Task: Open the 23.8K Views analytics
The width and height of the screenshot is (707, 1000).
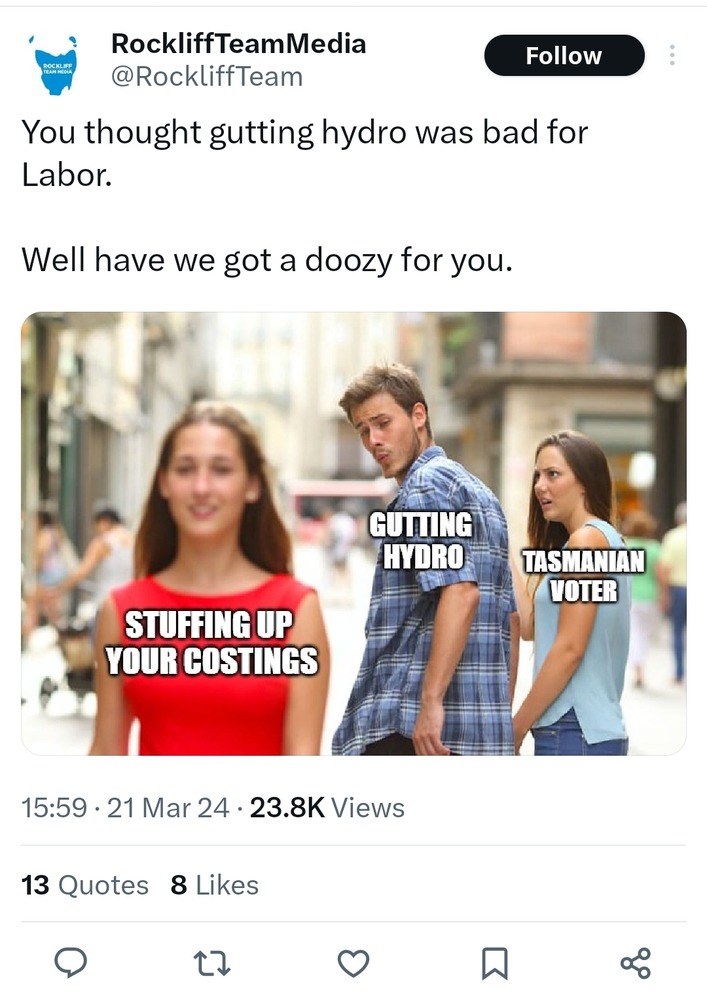Action: point(327,807)
